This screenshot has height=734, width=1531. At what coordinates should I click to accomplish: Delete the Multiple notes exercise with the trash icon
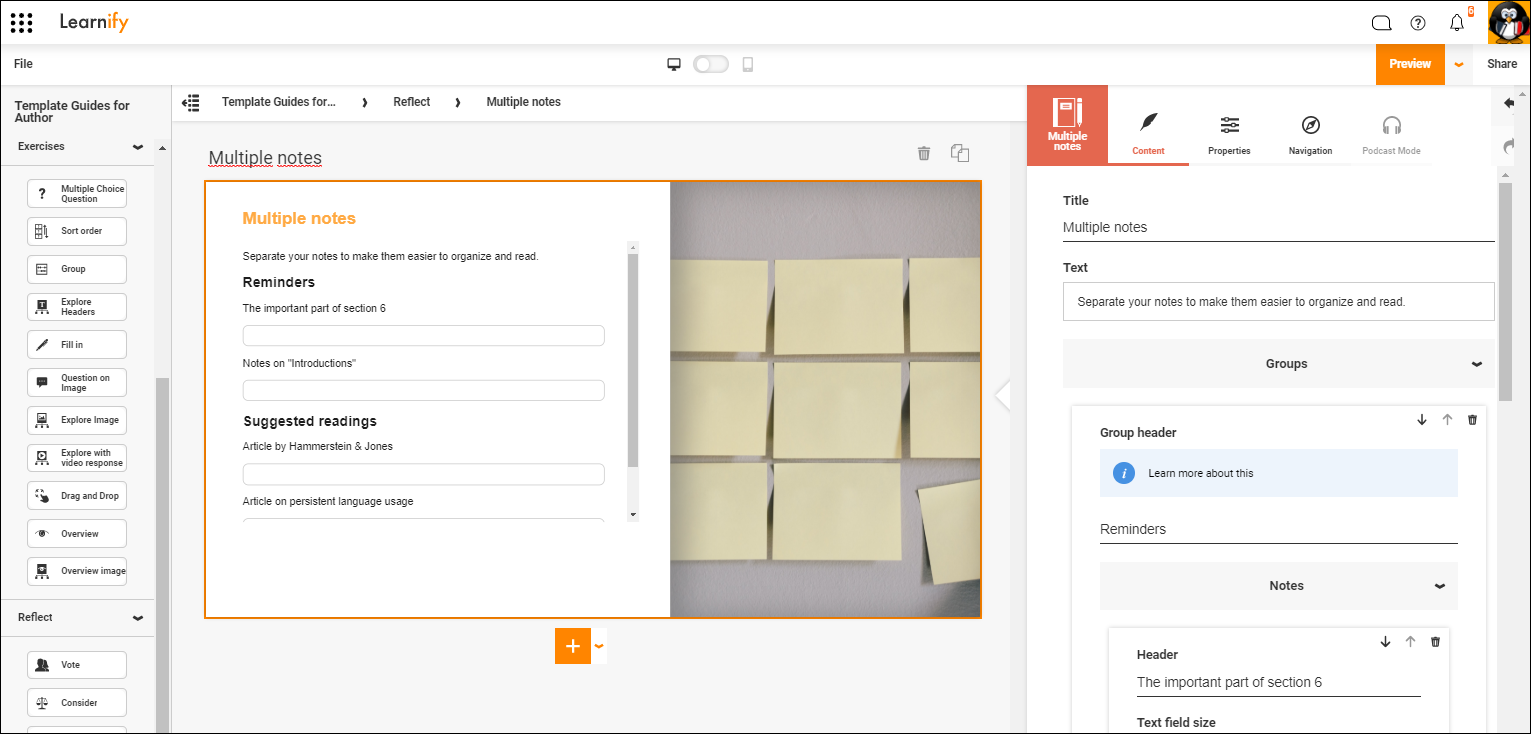(x=923, y=153)
